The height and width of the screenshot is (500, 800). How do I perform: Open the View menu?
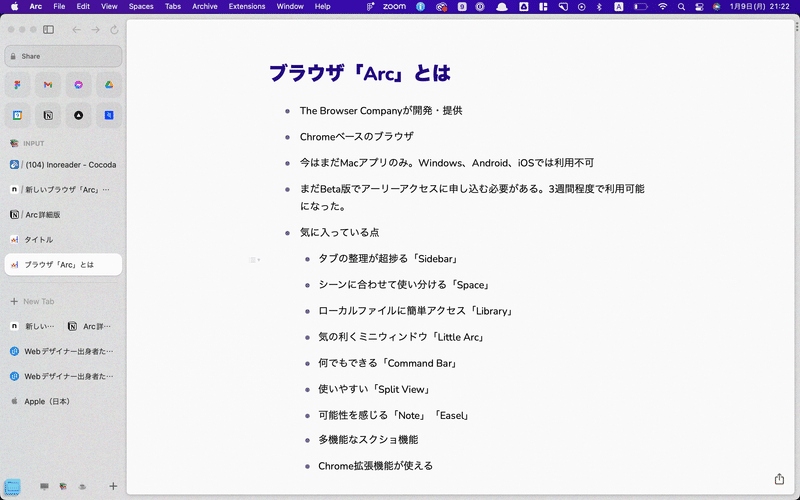click(109, 7)
